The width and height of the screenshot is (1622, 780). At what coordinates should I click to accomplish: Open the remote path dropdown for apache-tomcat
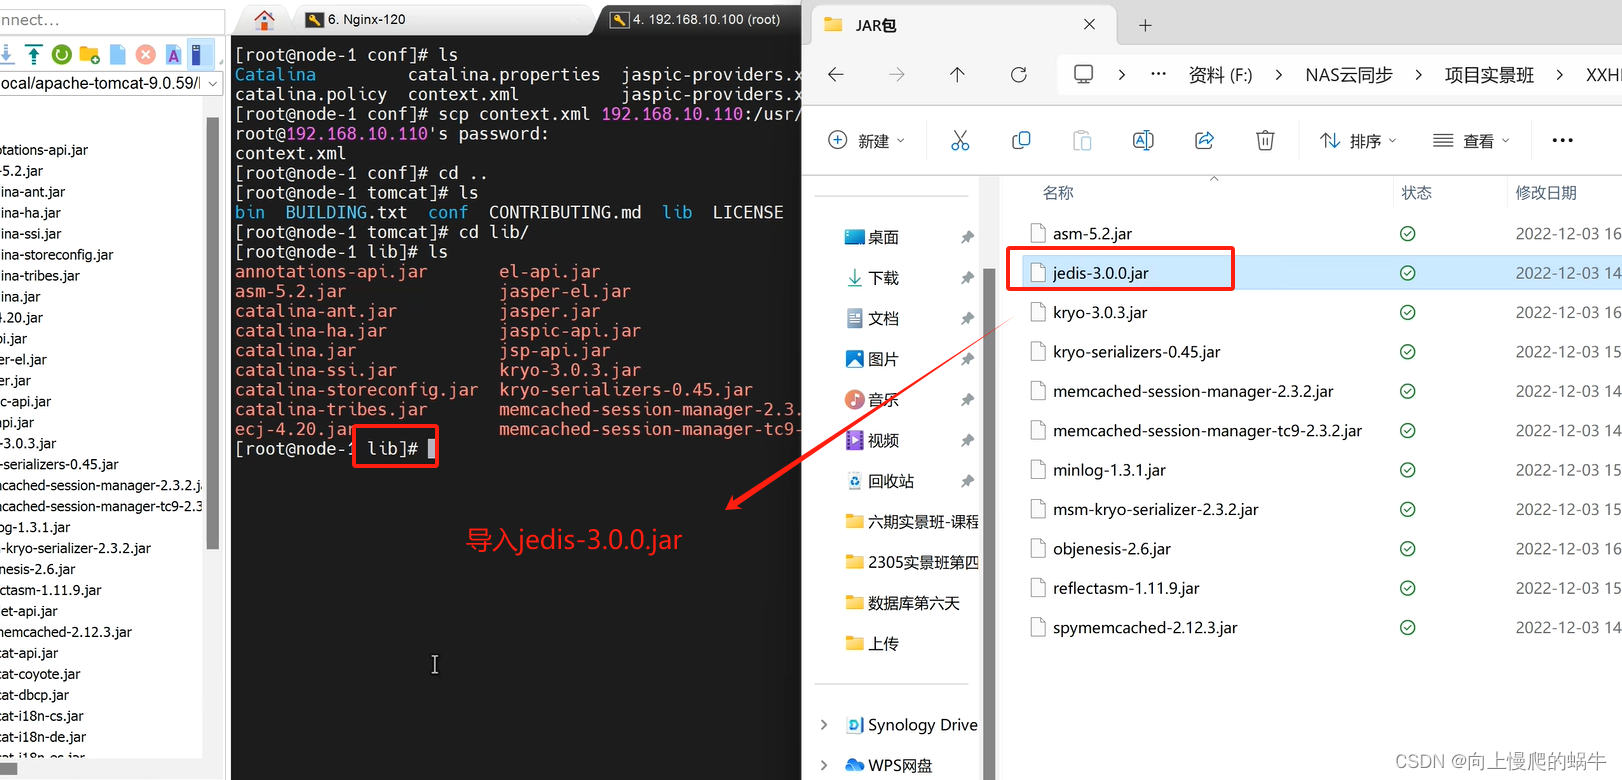(213, 84)
